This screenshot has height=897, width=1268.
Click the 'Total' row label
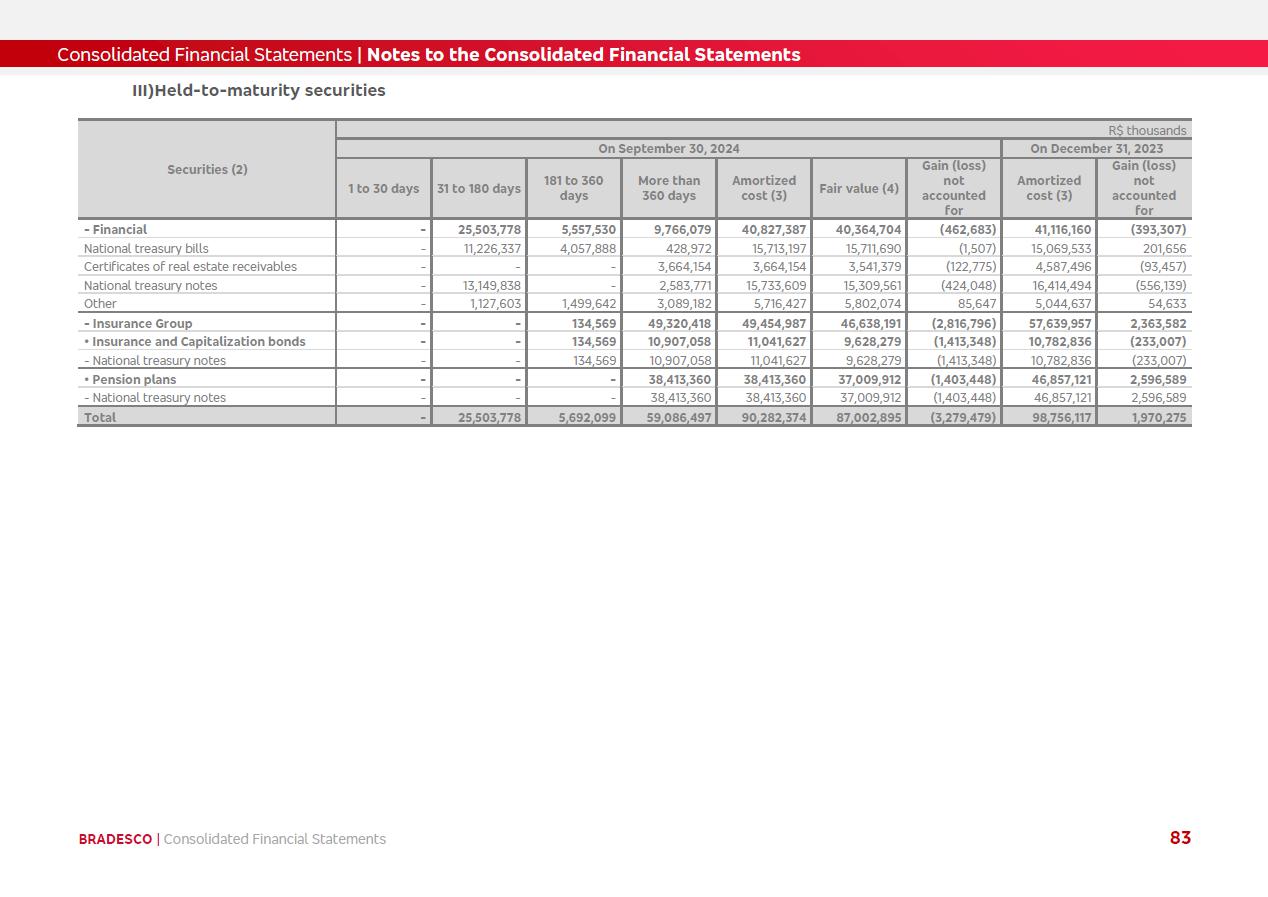[100, 418]
